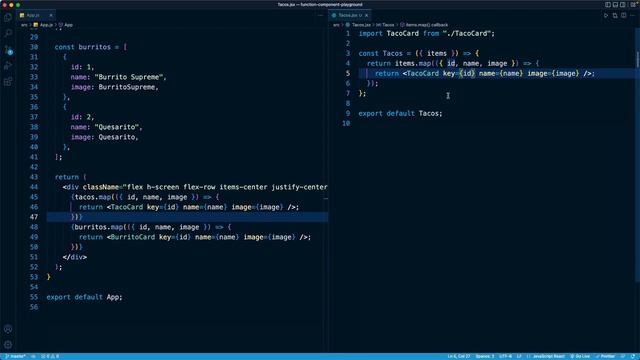Click 'export default App;' line

[x=84, y=297]
